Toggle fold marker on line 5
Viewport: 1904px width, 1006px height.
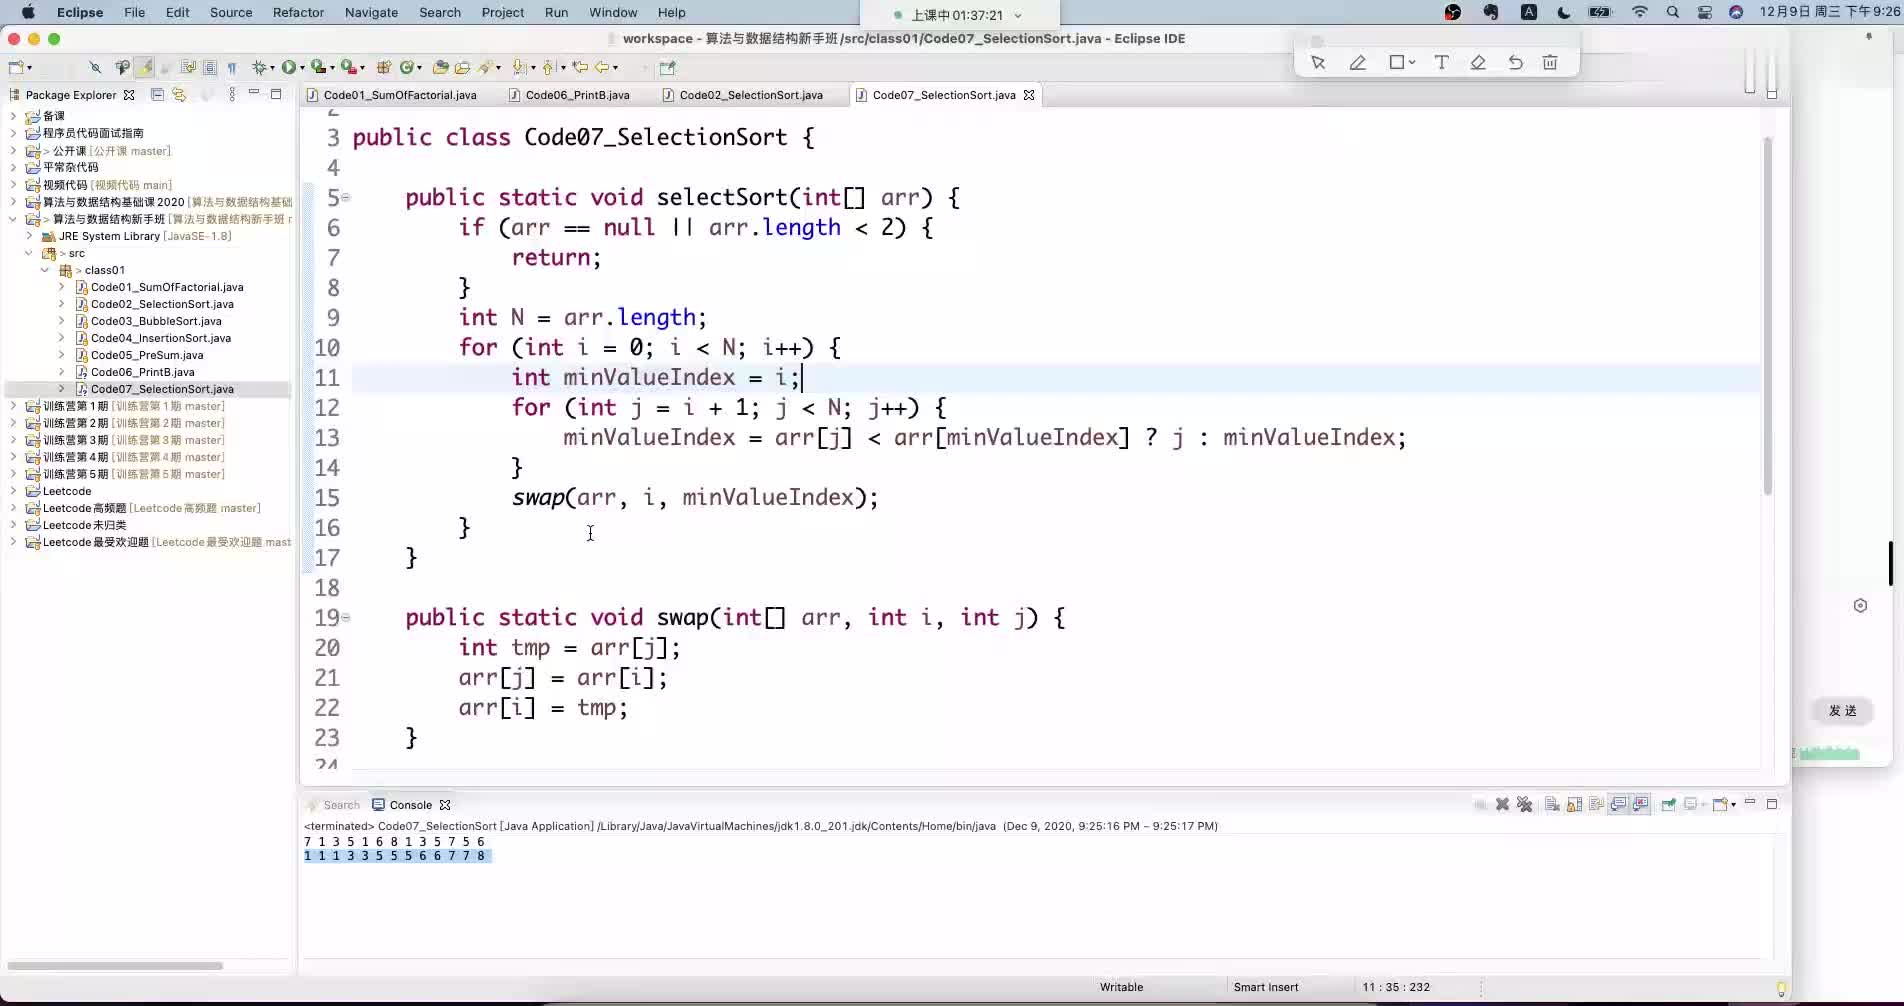pyautogui.click(x=346, y=197)
